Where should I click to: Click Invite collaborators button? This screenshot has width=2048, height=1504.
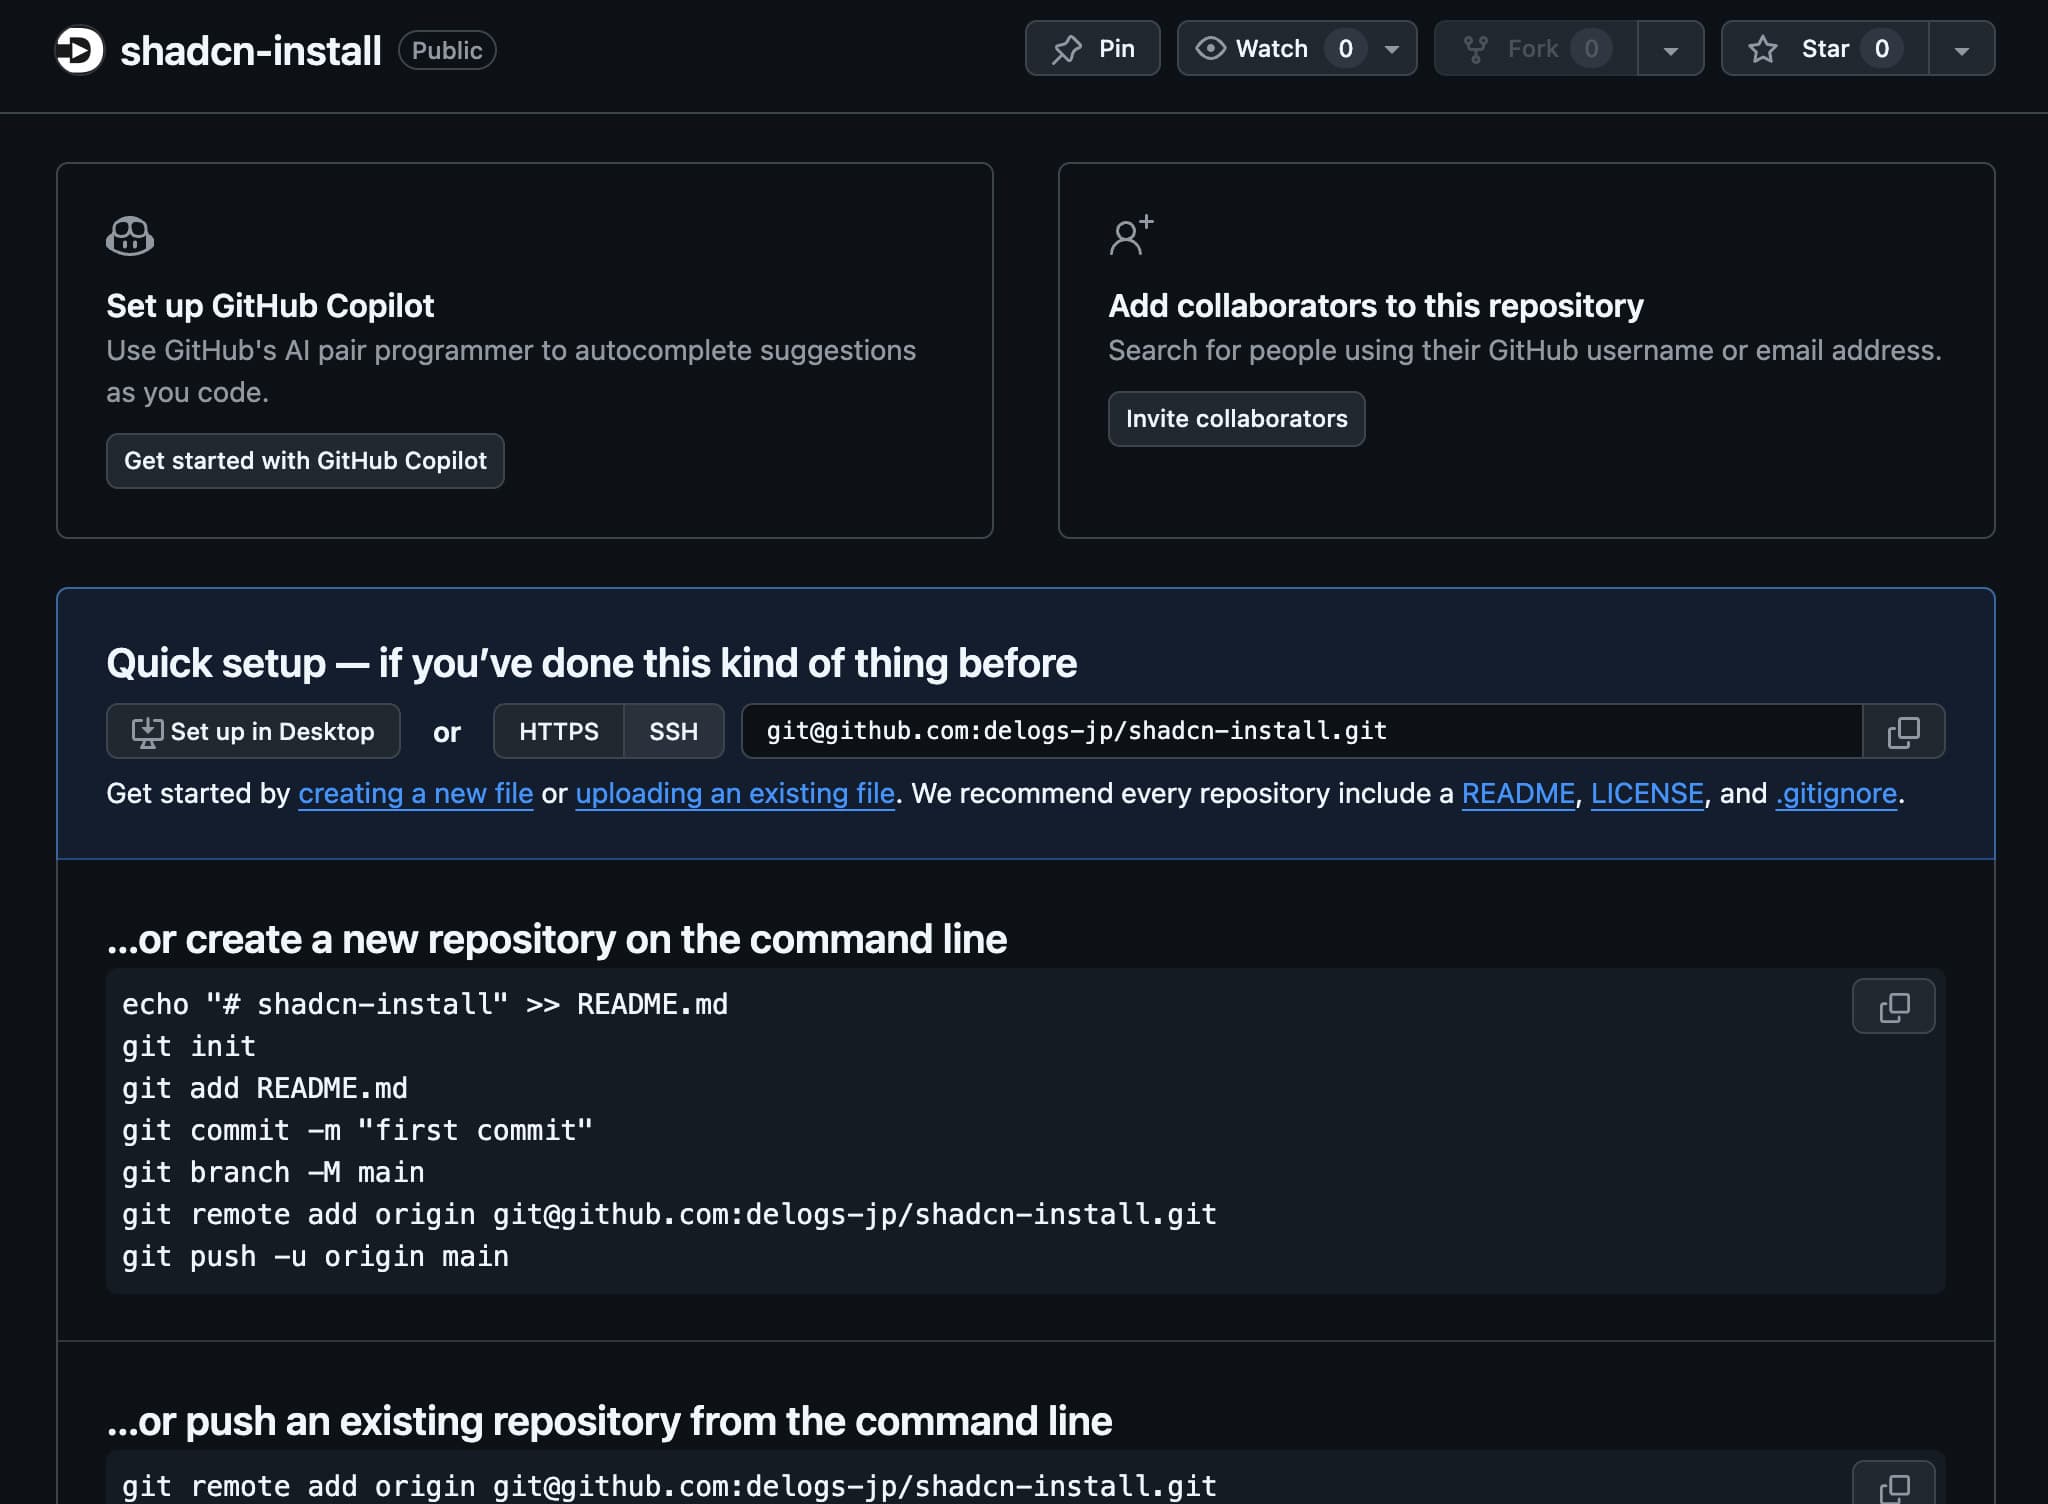[1236, 419]
